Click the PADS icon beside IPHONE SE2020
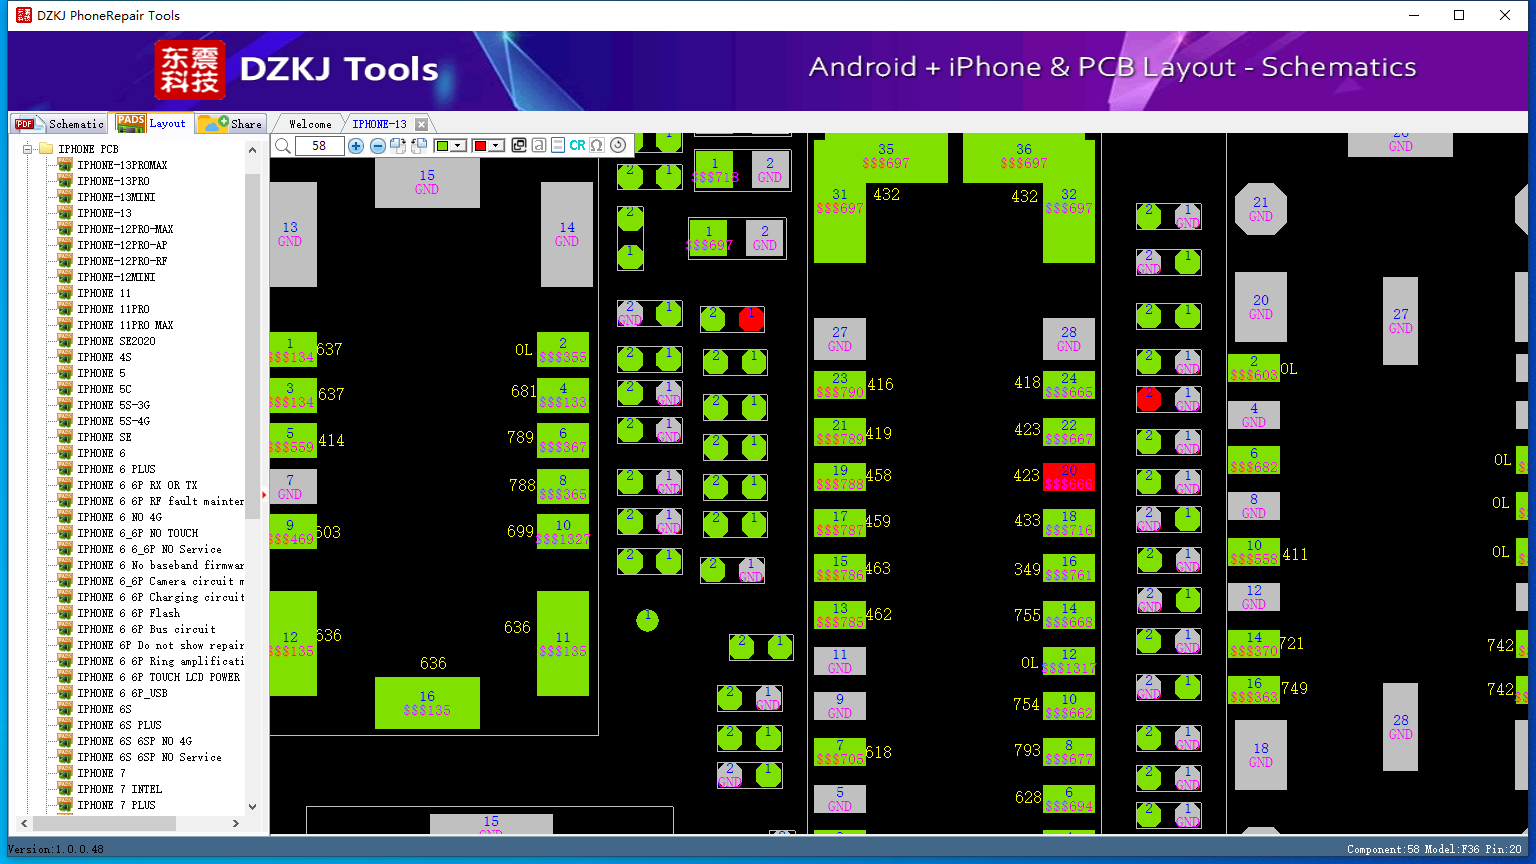The width and height of the screenshot is (1536, 864). tap(65, 341)
